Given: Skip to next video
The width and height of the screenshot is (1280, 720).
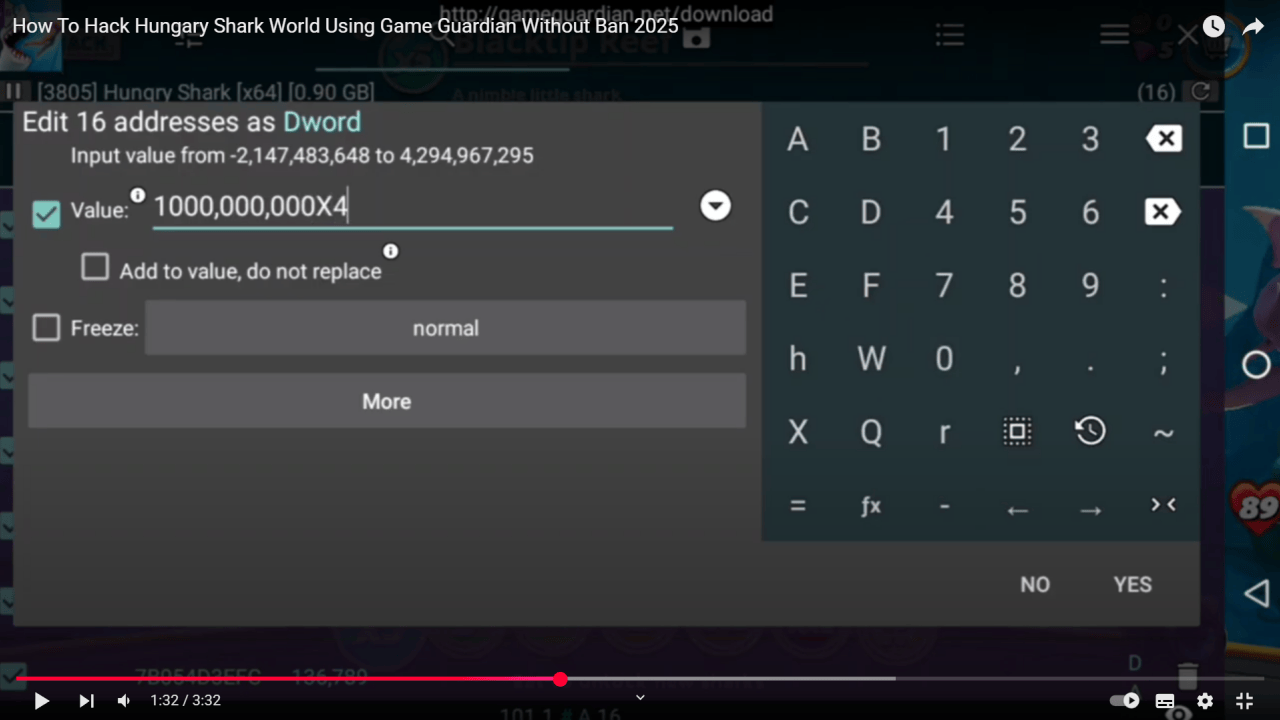Looking at the screenshot, I should (86, 701).
